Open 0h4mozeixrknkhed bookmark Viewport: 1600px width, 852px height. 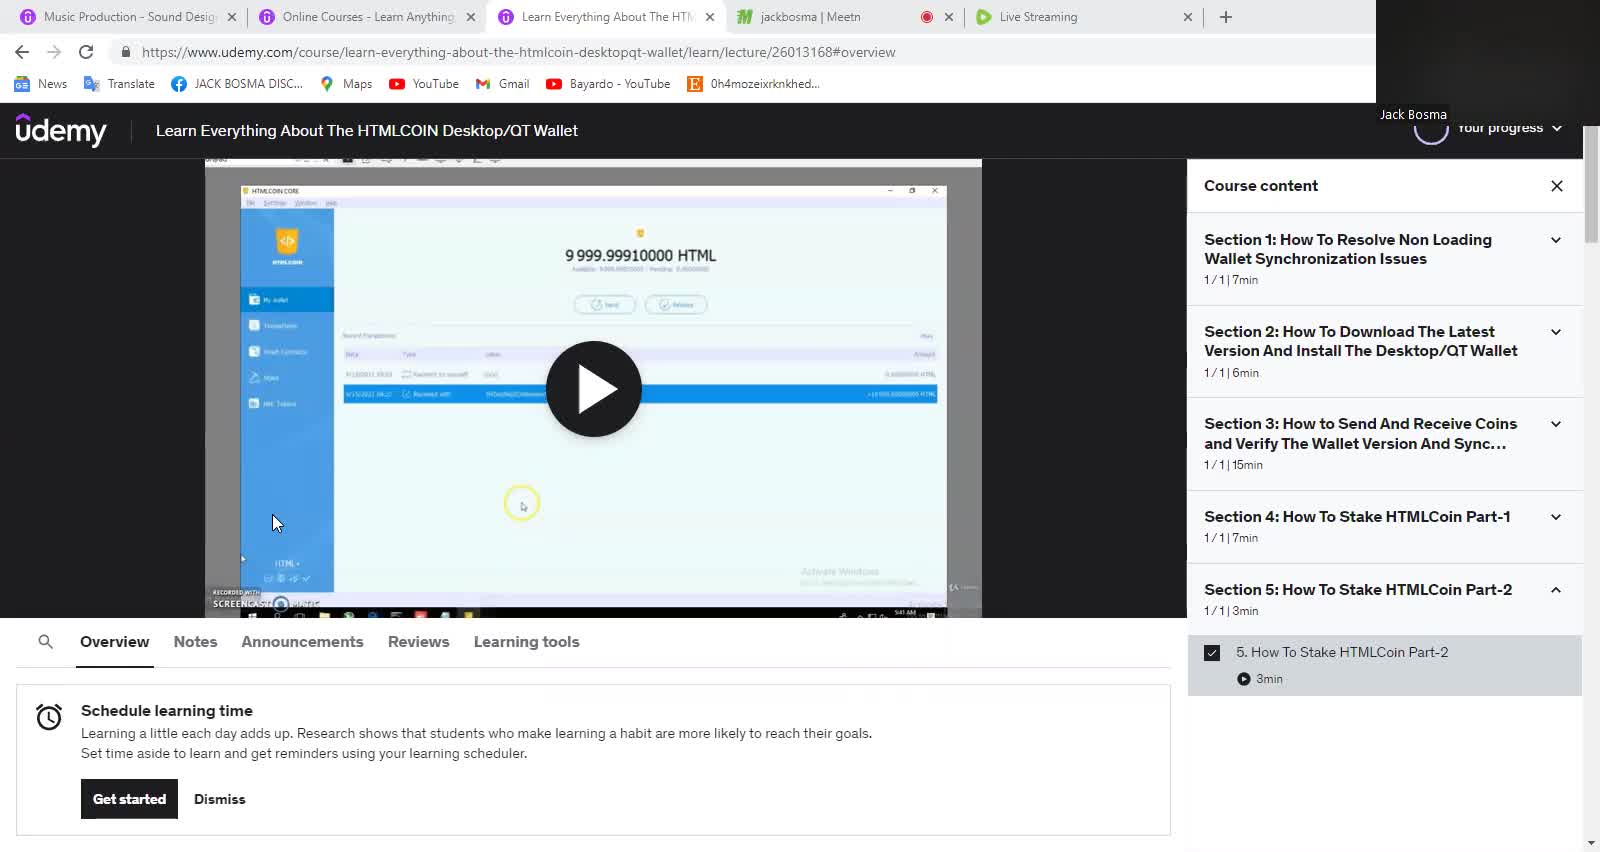(x=753, y=84)
